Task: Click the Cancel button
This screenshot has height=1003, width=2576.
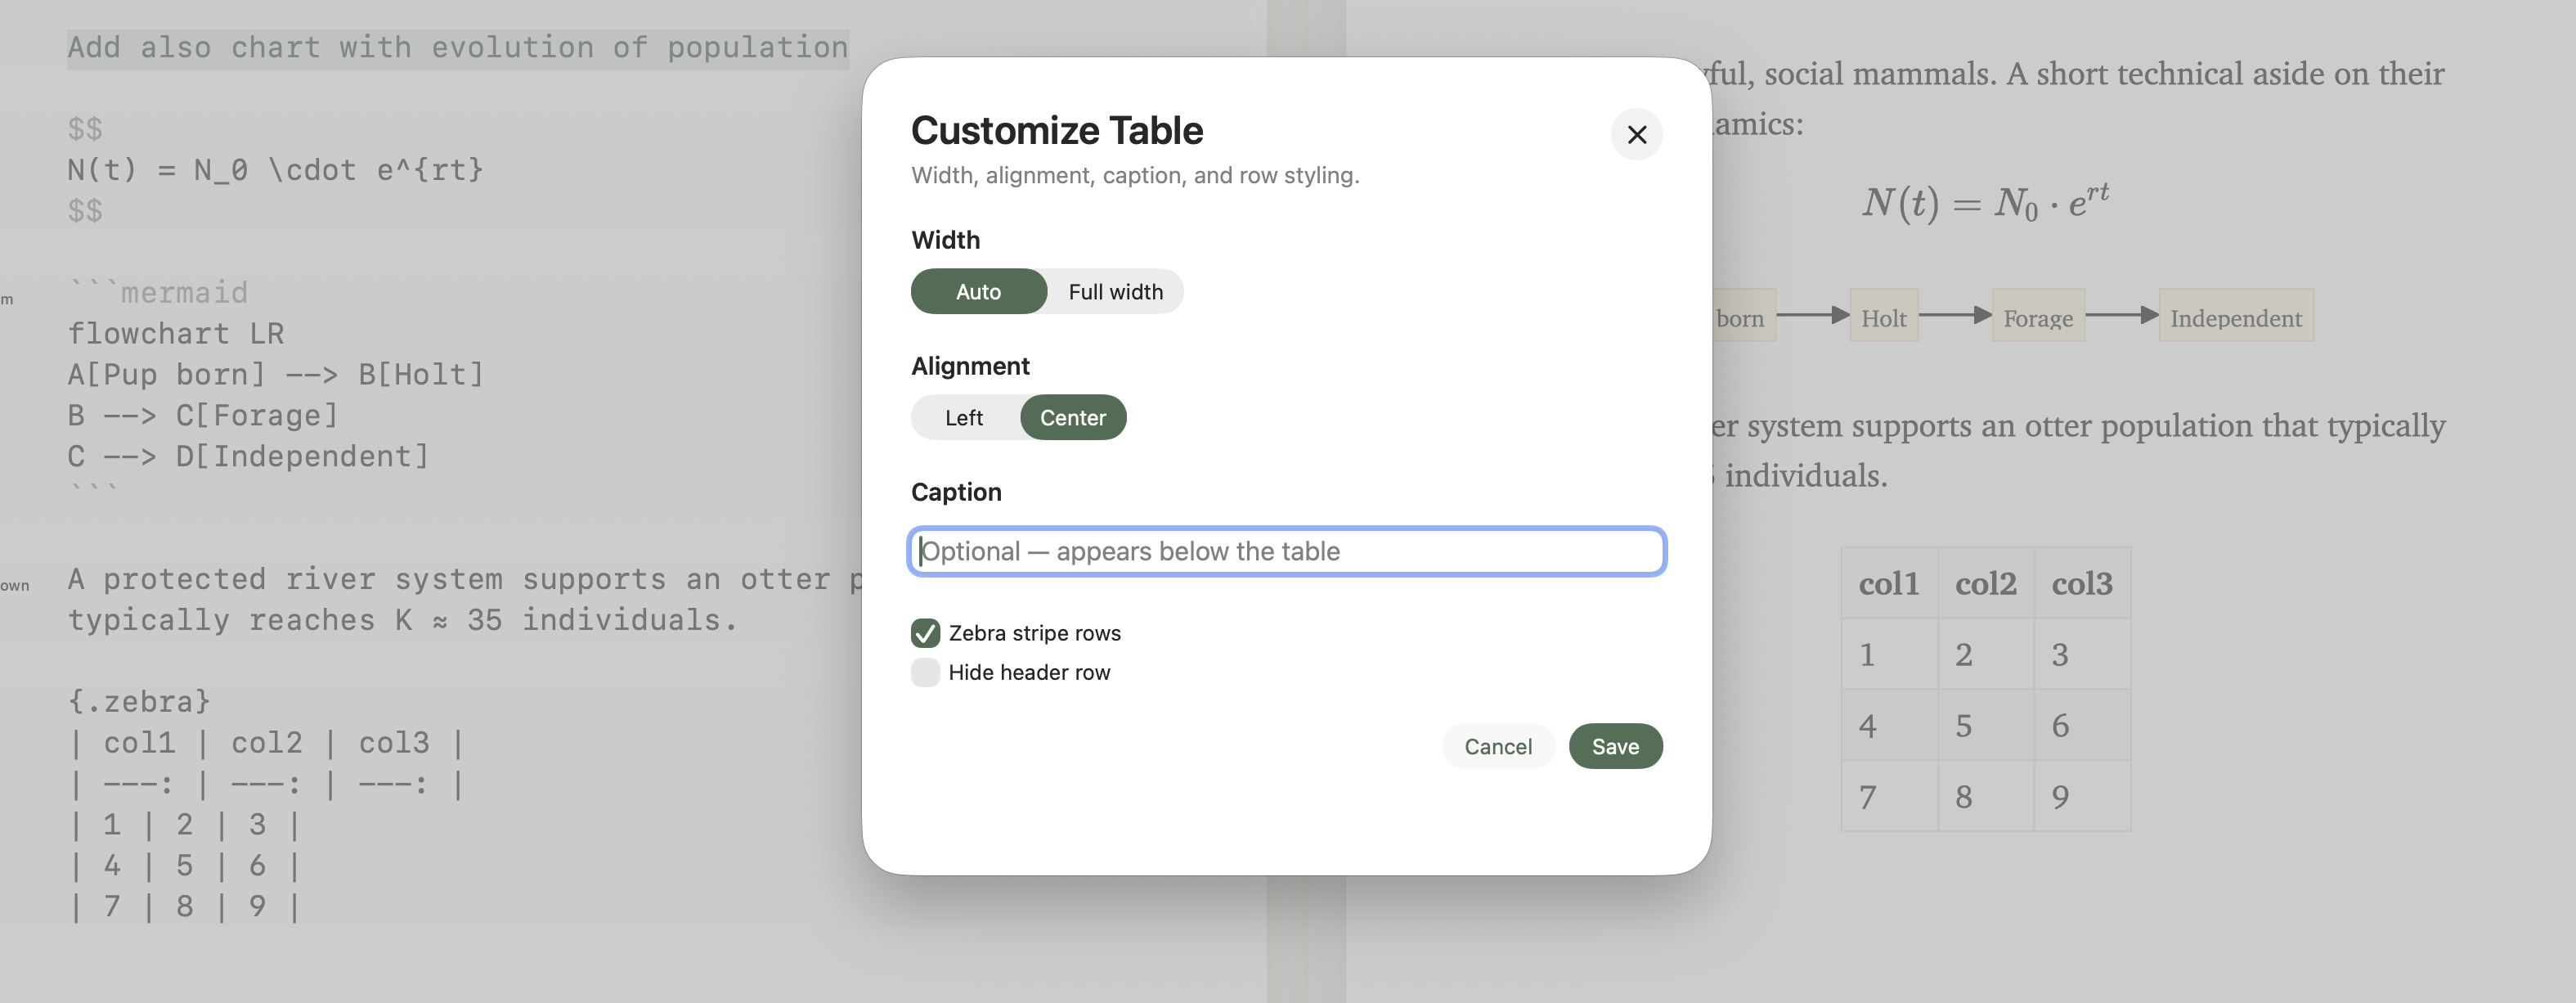Action: coord(1497,746)
